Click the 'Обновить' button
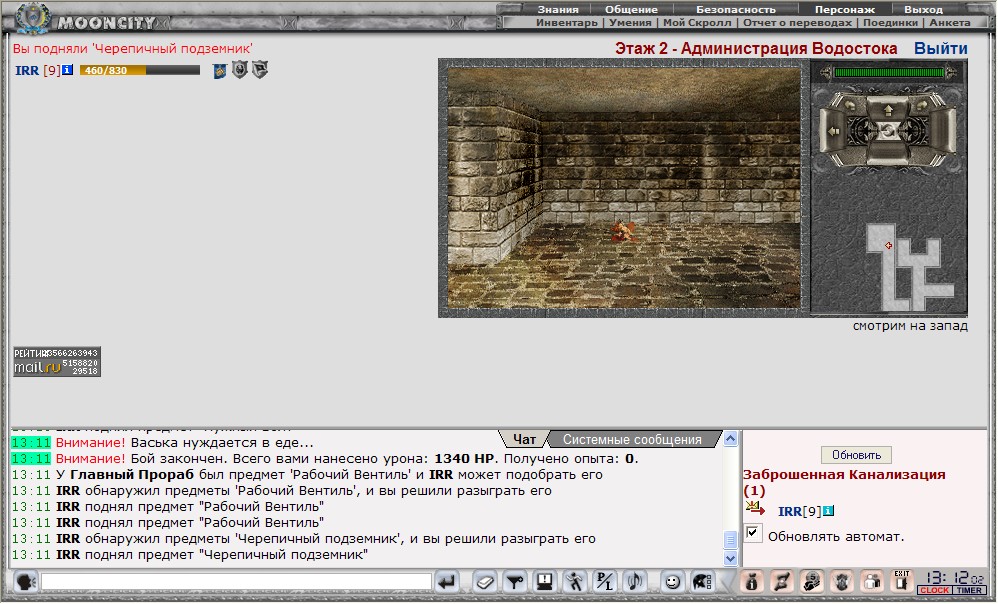The image size is (998, 604). pyautogui.click(x=856, y=455)
